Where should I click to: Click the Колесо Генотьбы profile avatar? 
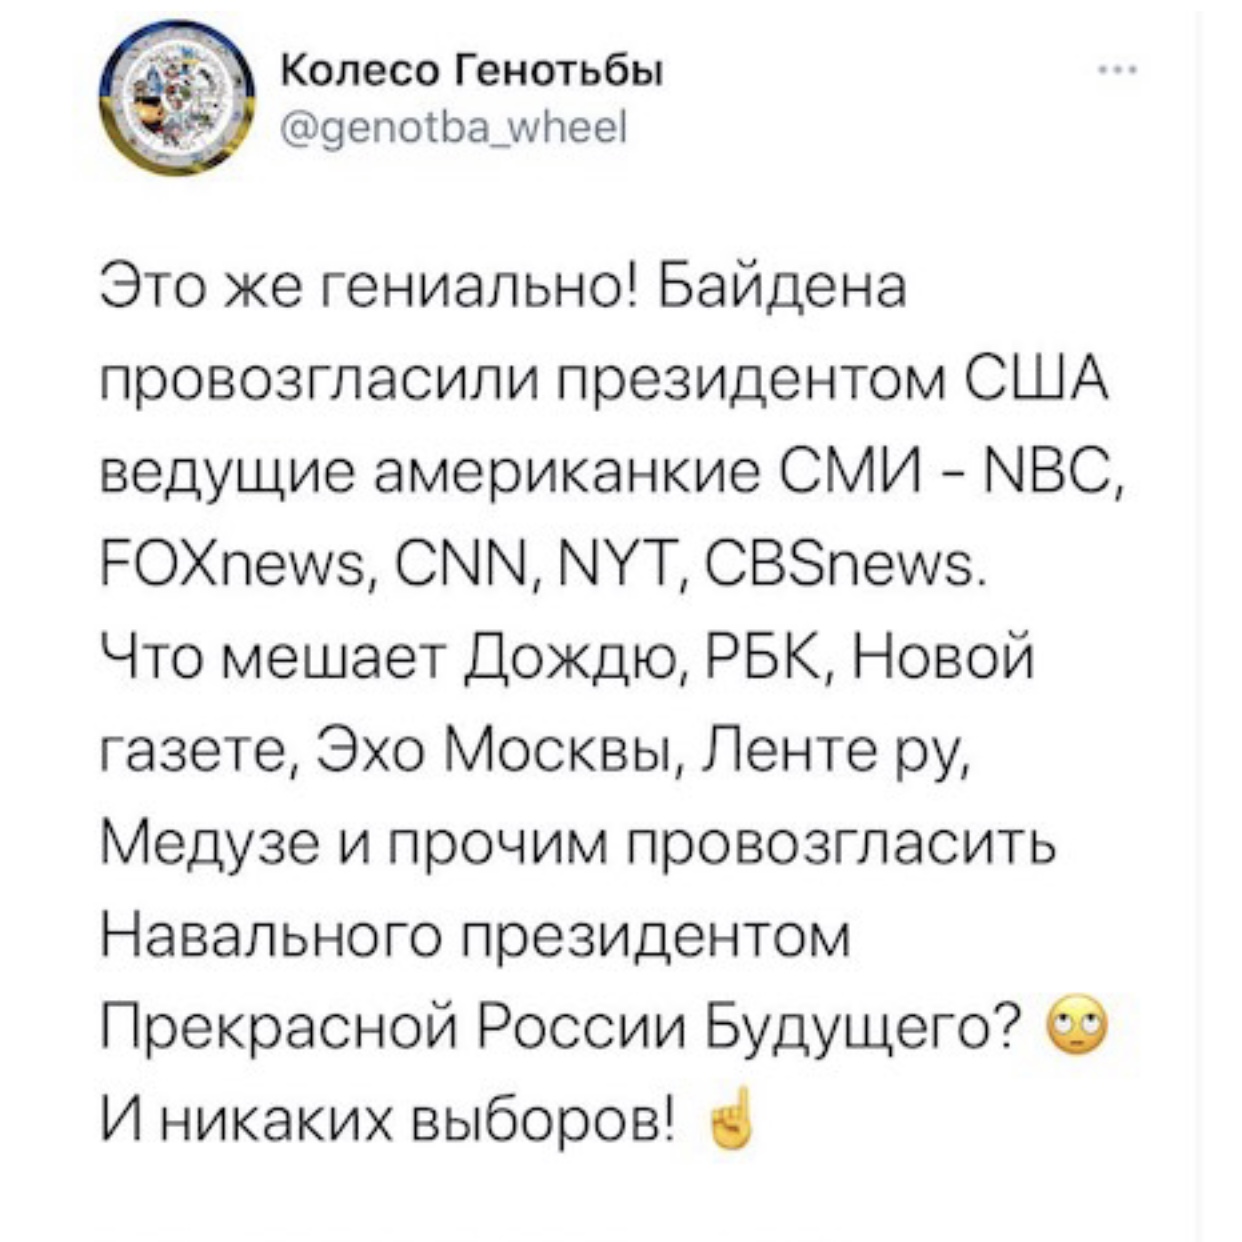(177, 101)
